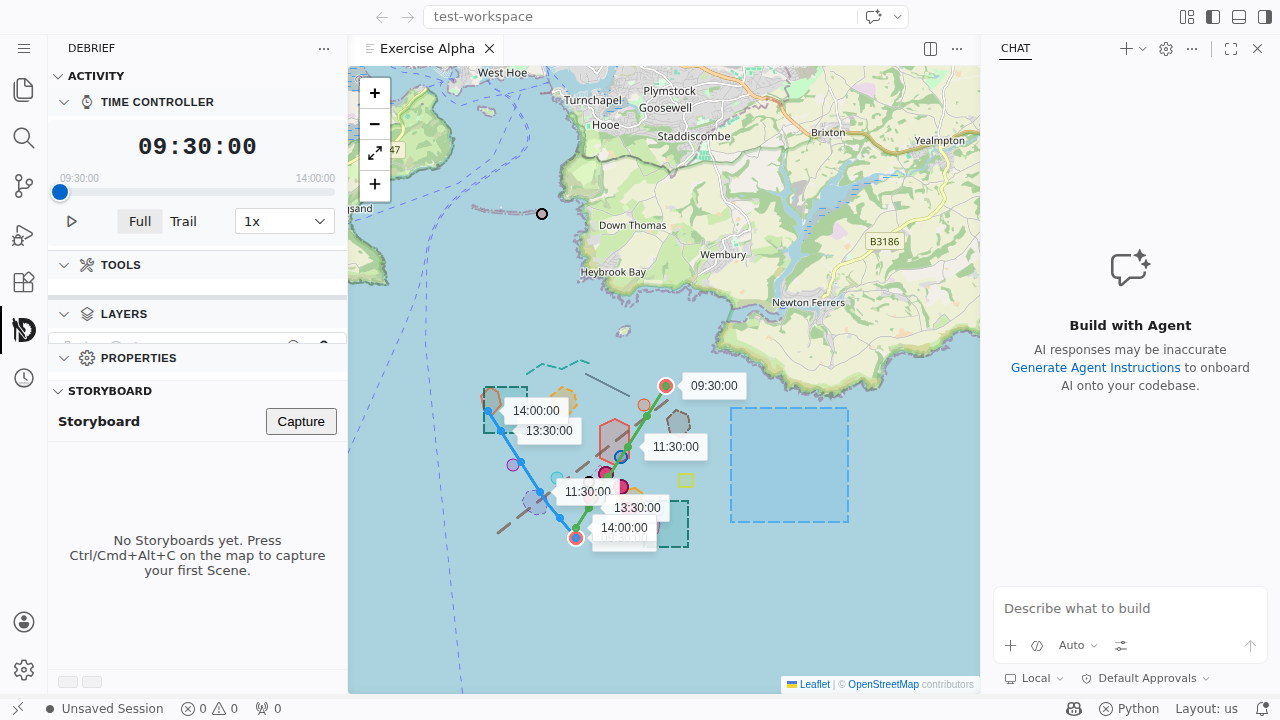Open the Search view icon
The width and height of the screenshot is (1280, 720).
pos(24,138)
